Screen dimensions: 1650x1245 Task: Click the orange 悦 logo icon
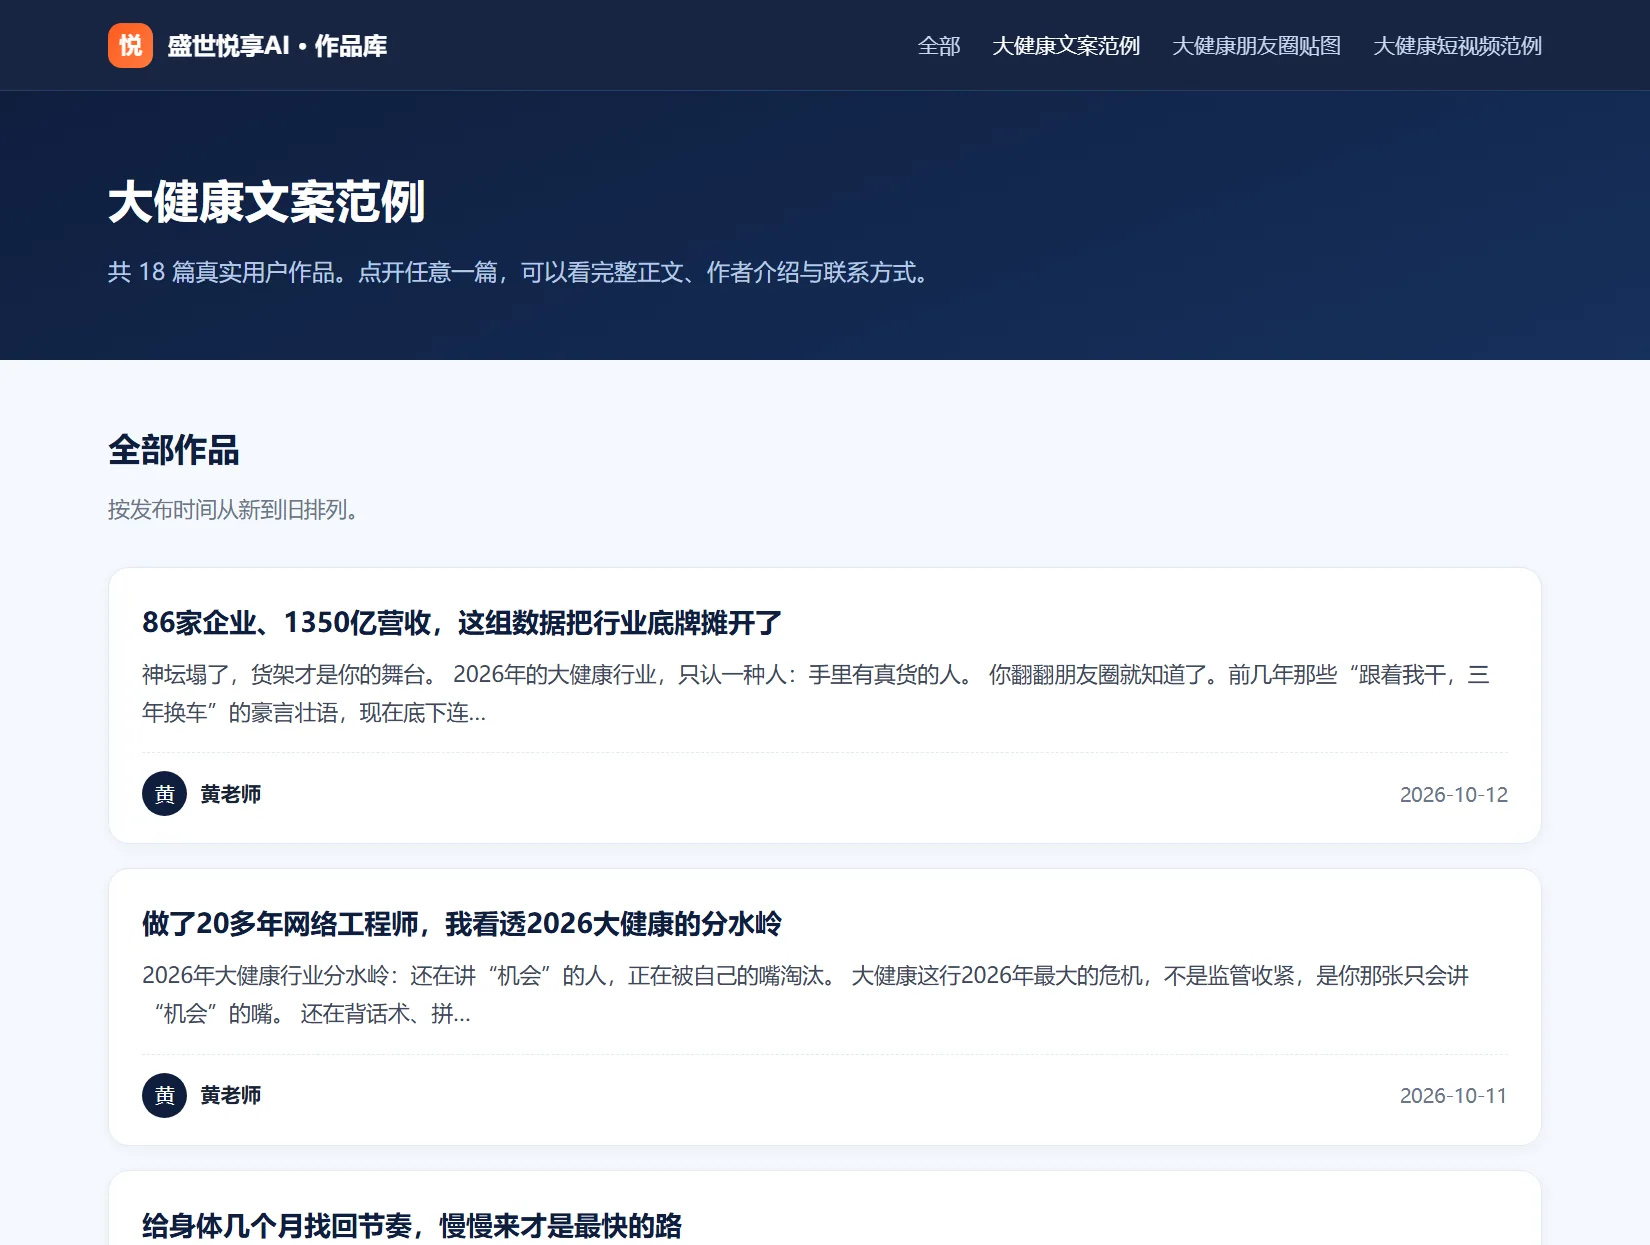pos(130,45)
